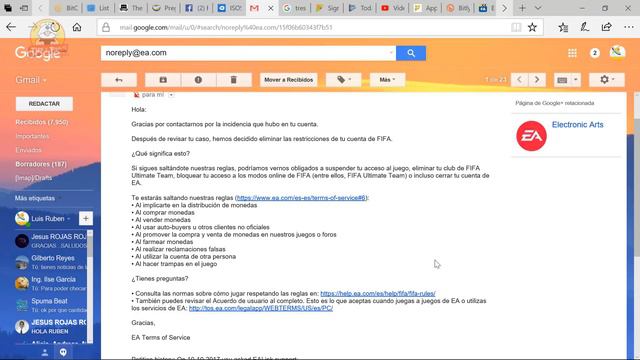Open the settings gear dropdown
640x360 pixels.
(x=607, y=80)
